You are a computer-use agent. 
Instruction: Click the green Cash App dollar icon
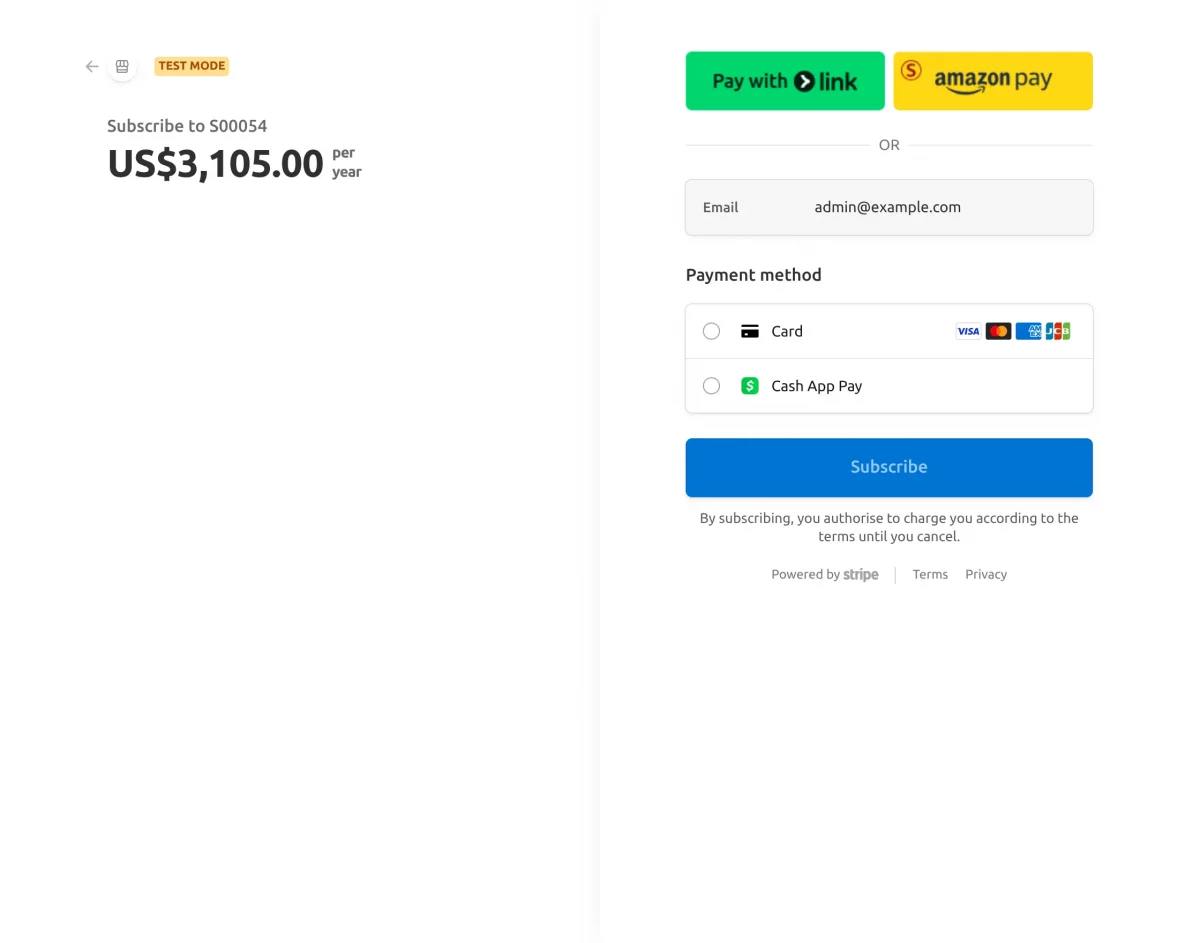[750, 385]
